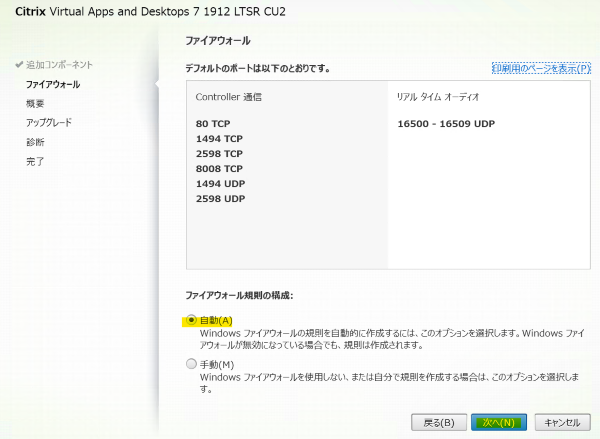600x439 pixels.
Task: Click the 8008 TCP port entry
Action: pos(219,168)
